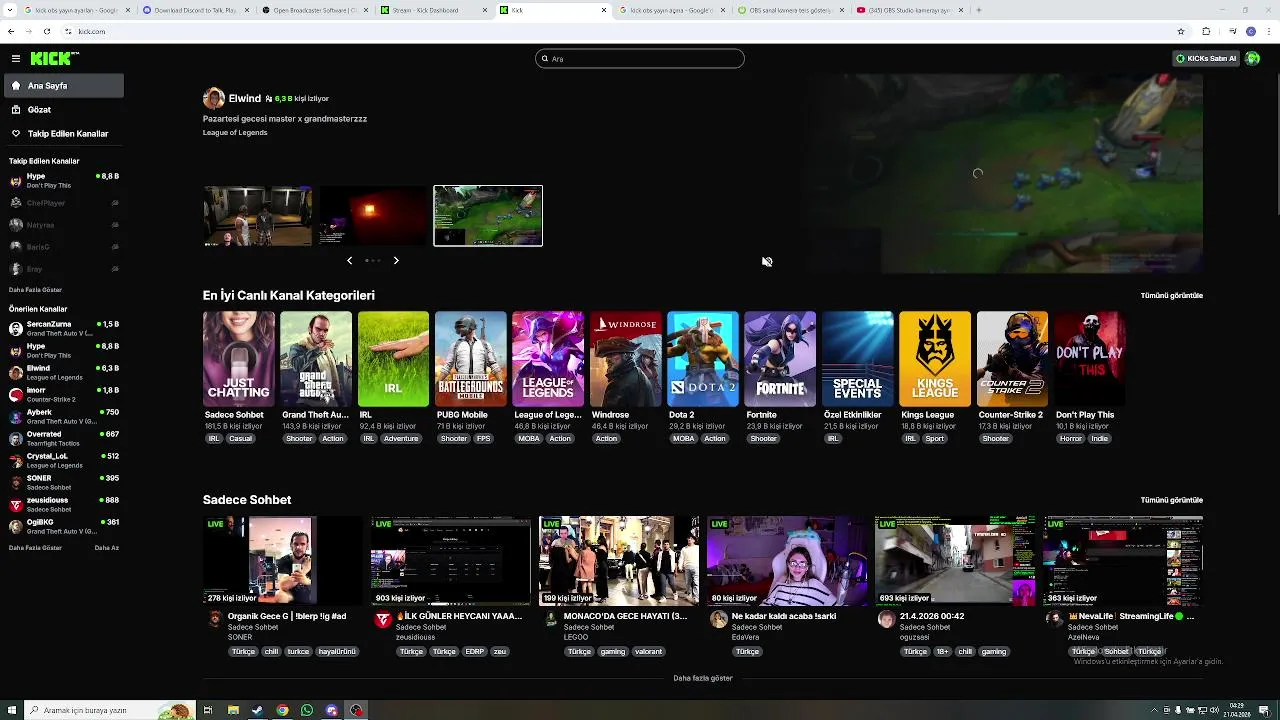Open Chrome extensions puzzle icon
This screenshot has width=1280, height=720.
(x=1206, y=31)
